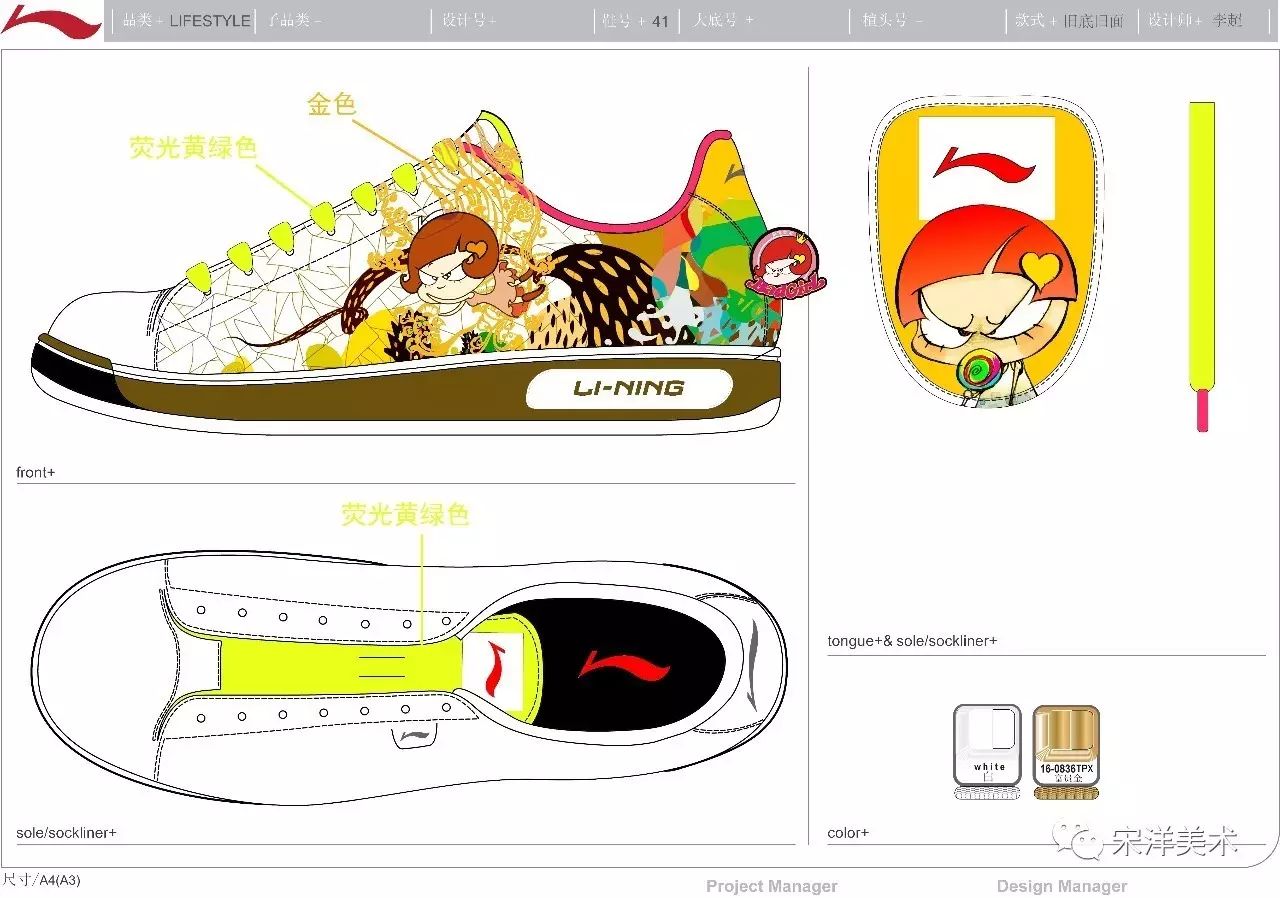The image size is (1280, 898).
Task: Click the 荧光黄绿色 label above the side-view laces
Action: 193,148
